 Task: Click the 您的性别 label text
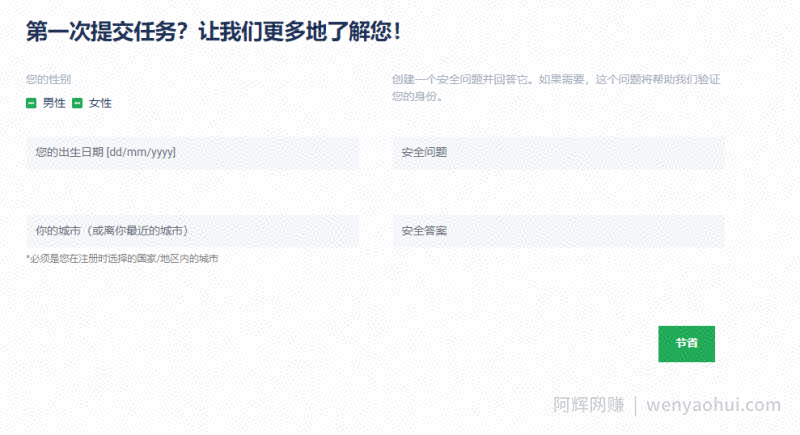click(48, 80)
